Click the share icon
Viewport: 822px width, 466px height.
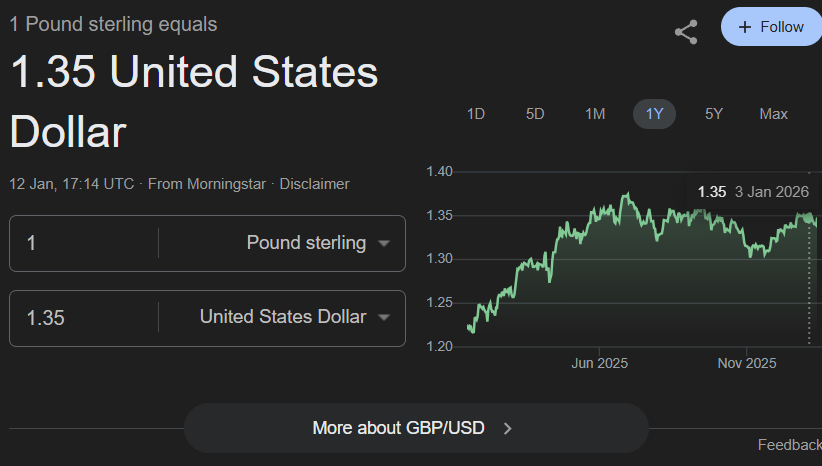click(x=686, y=32)
